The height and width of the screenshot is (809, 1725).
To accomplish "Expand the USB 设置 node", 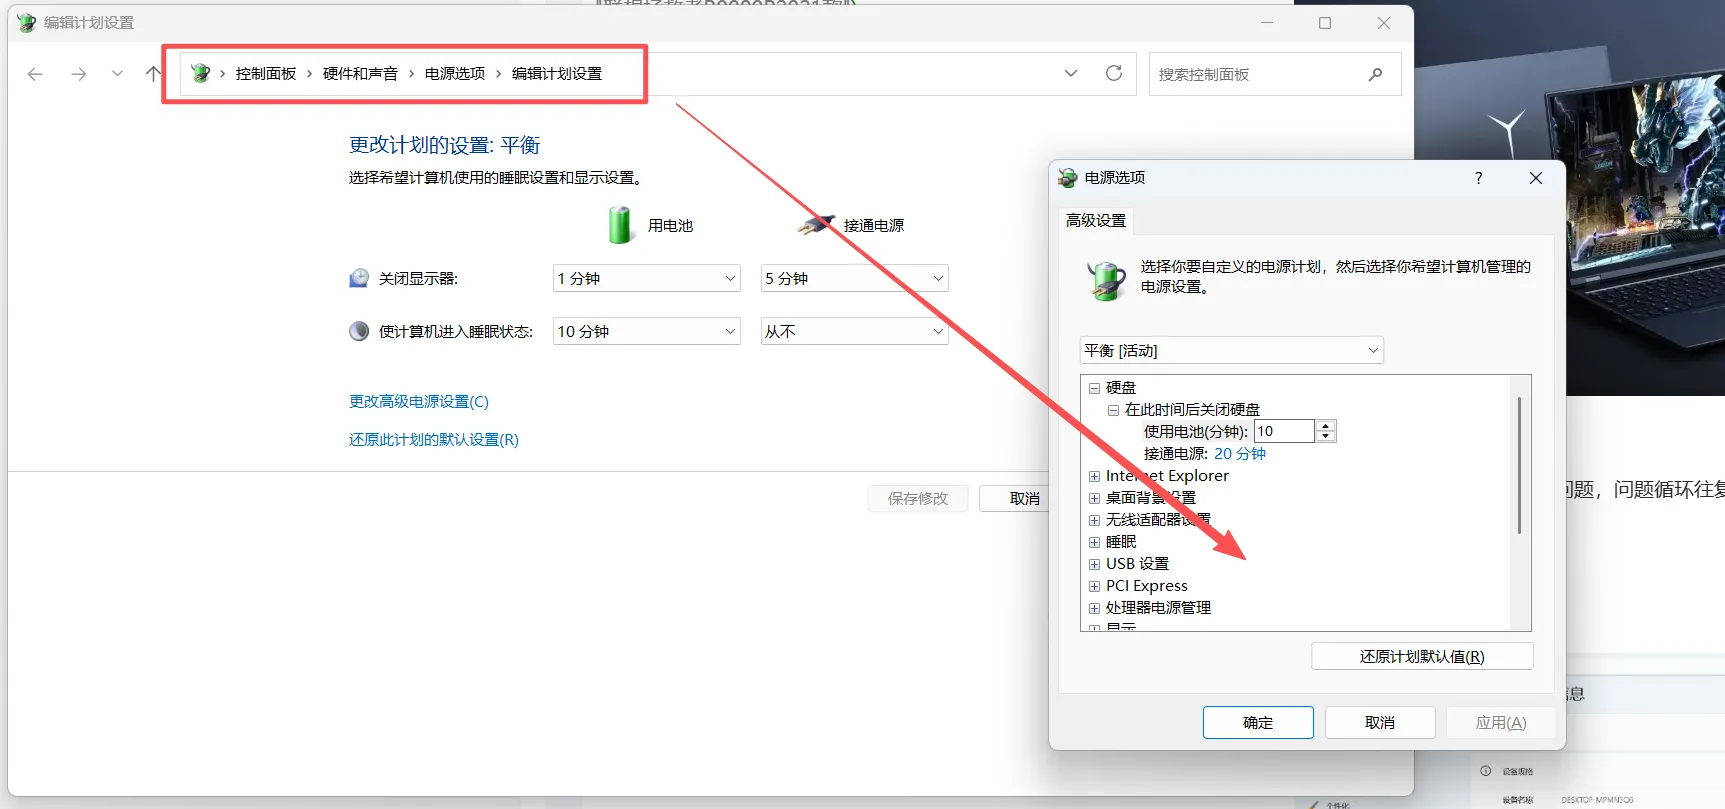I will click(x=1094, y=564).
